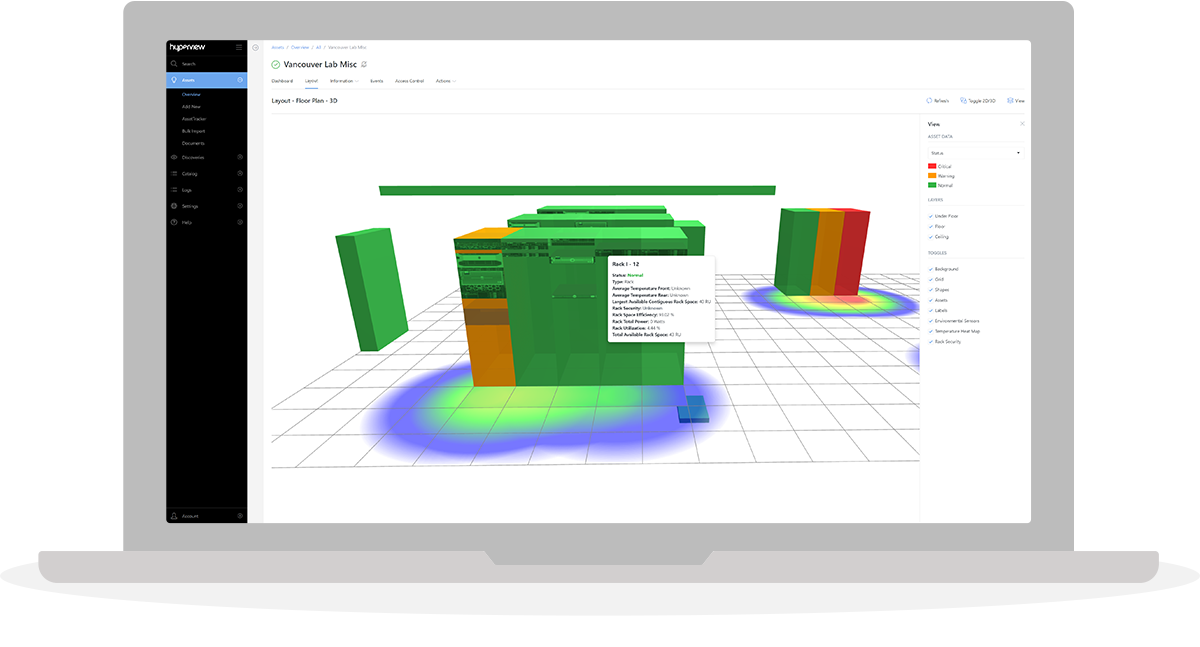Click the Refresh icon above the floor plan
Screen dimensions: 1200x647
931,101
